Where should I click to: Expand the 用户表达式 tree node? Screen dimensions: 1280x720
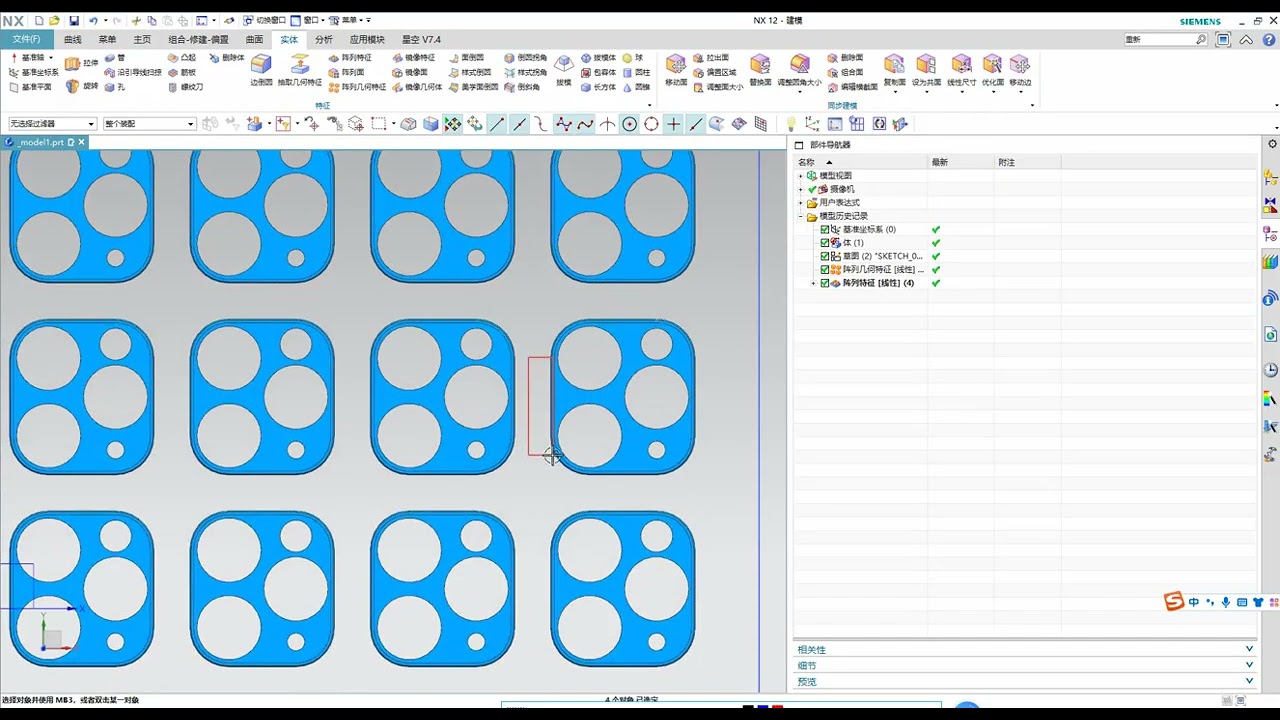pyautogui.click(x=800, y=203)
